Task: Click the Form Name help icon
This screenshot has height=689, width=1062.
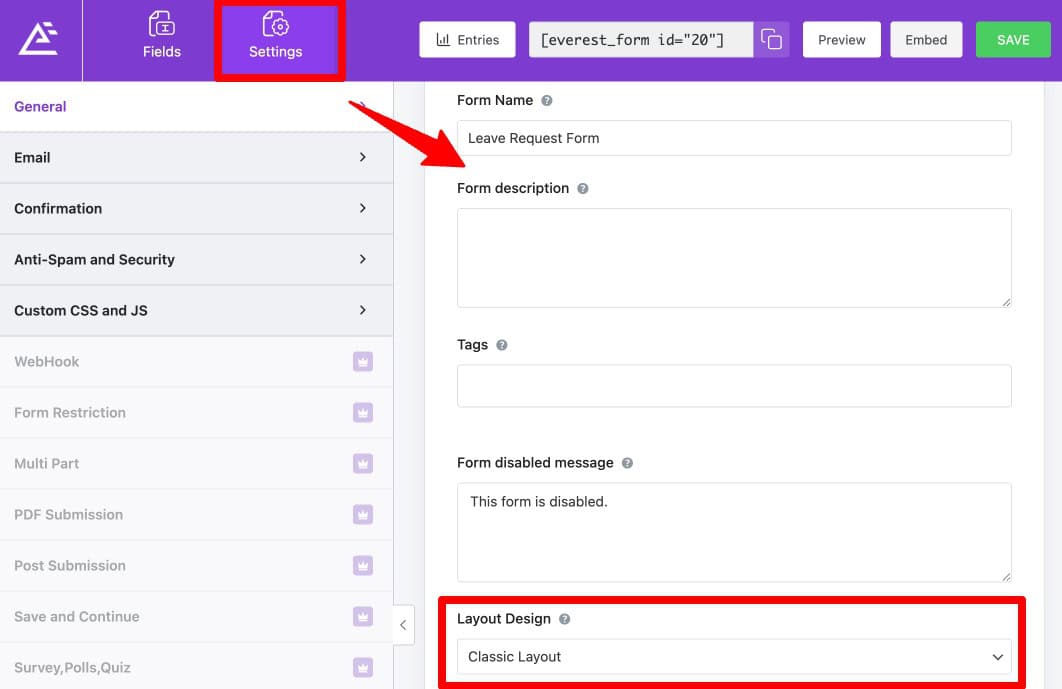Action: [547, 100]
